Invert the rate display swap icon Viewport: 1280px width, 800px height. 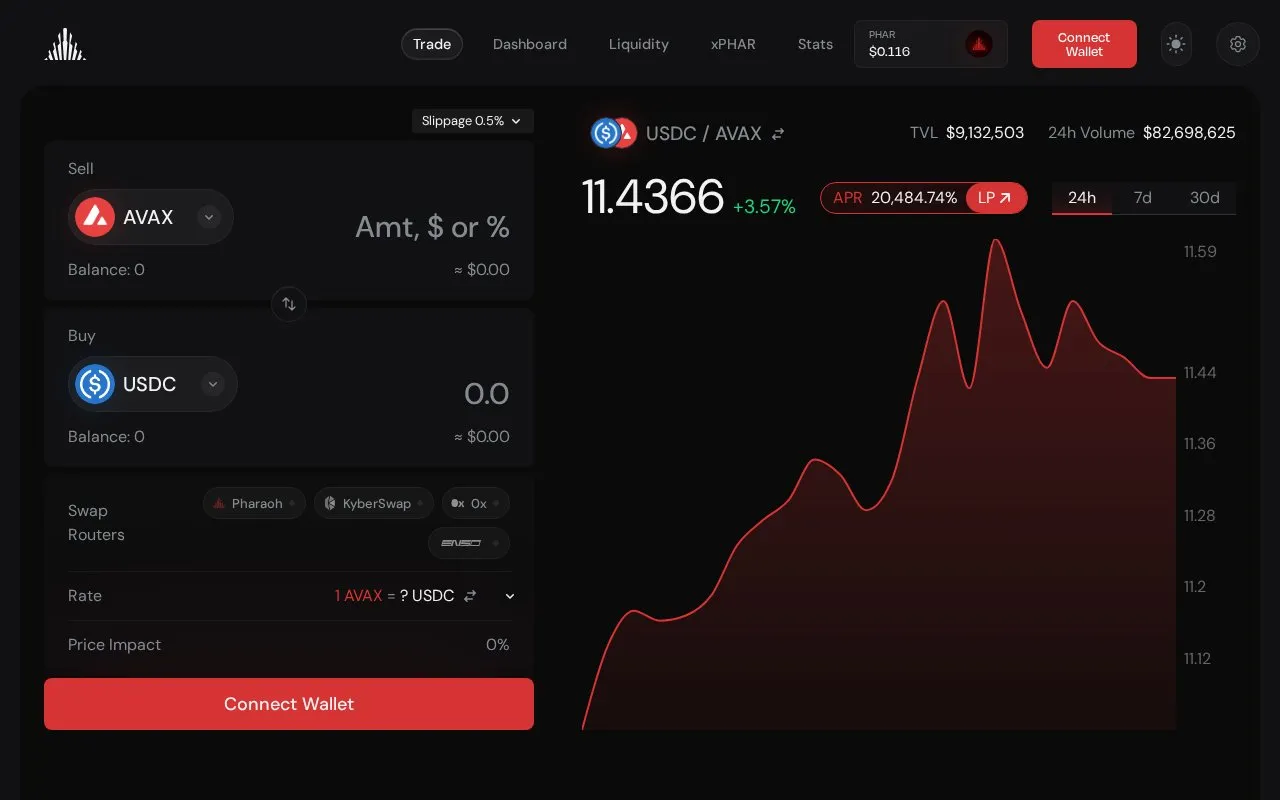click(470, 596)
